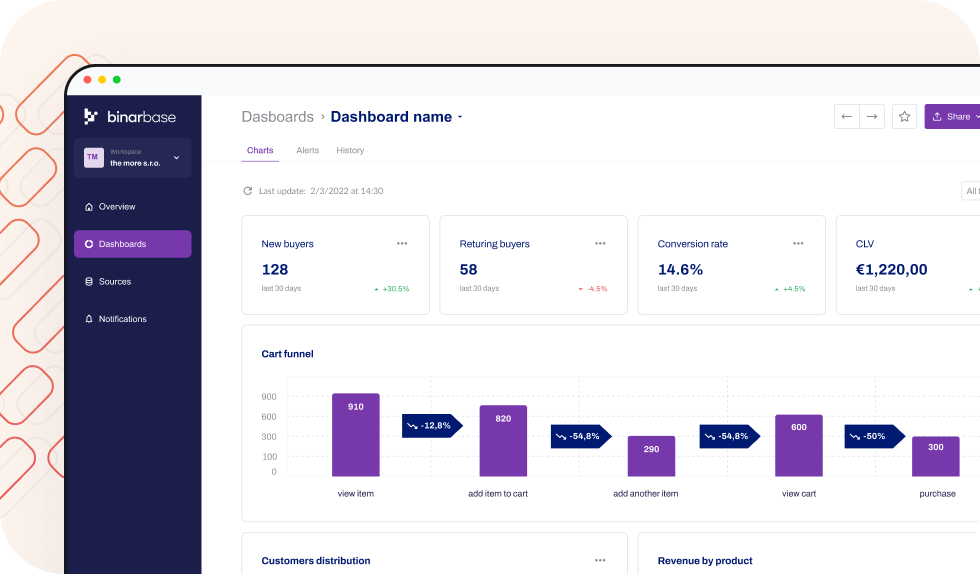Open the workspace selector chevron
Screen dimensions: 980x574
tap(176, 158)
